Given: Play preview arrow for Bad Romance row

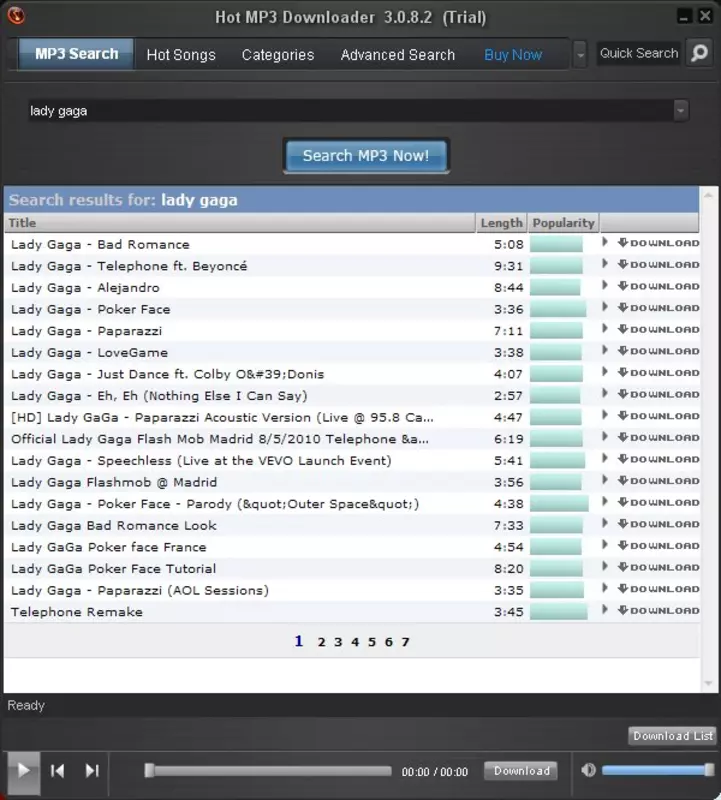Looking at the screenshot, I should pyautogui.click(x=605, y=242).
